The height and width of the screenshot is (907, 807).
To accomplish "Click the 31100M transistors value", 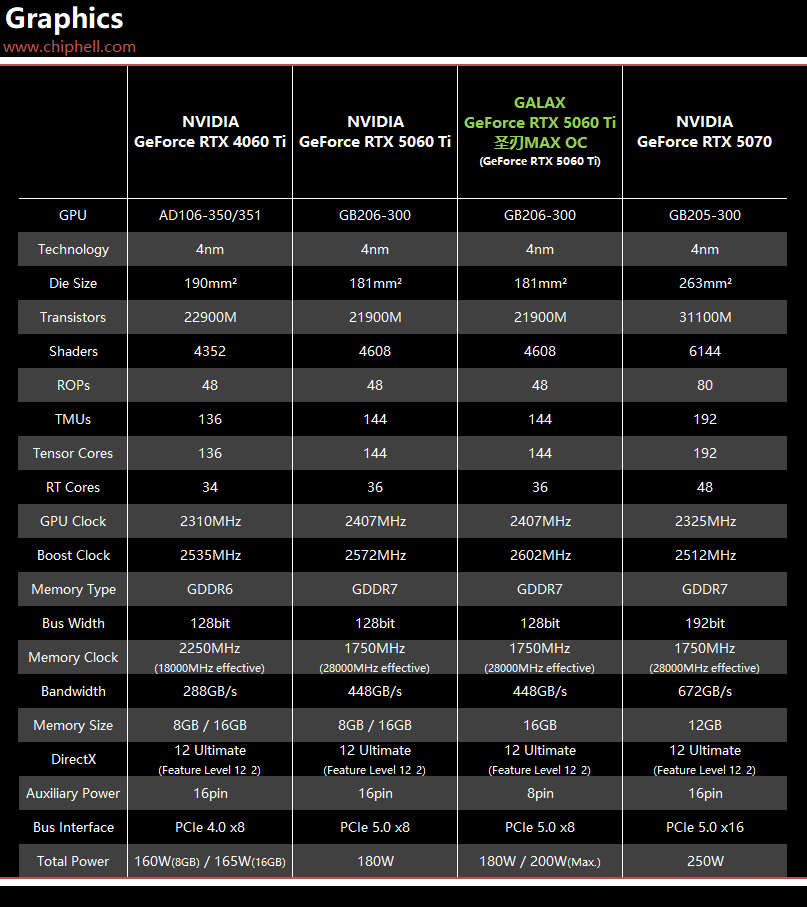I will tap(705, 318).
